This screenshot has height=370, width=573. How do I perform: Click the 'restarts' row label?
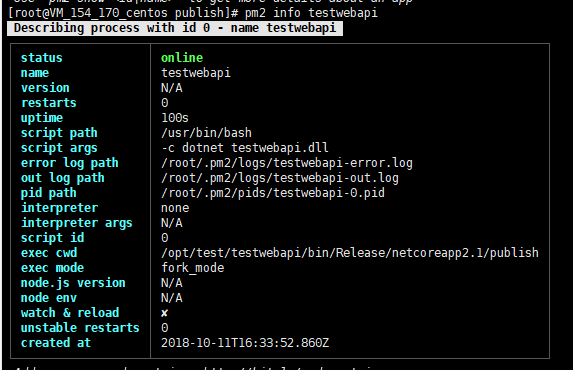click(x=49, y=103)
